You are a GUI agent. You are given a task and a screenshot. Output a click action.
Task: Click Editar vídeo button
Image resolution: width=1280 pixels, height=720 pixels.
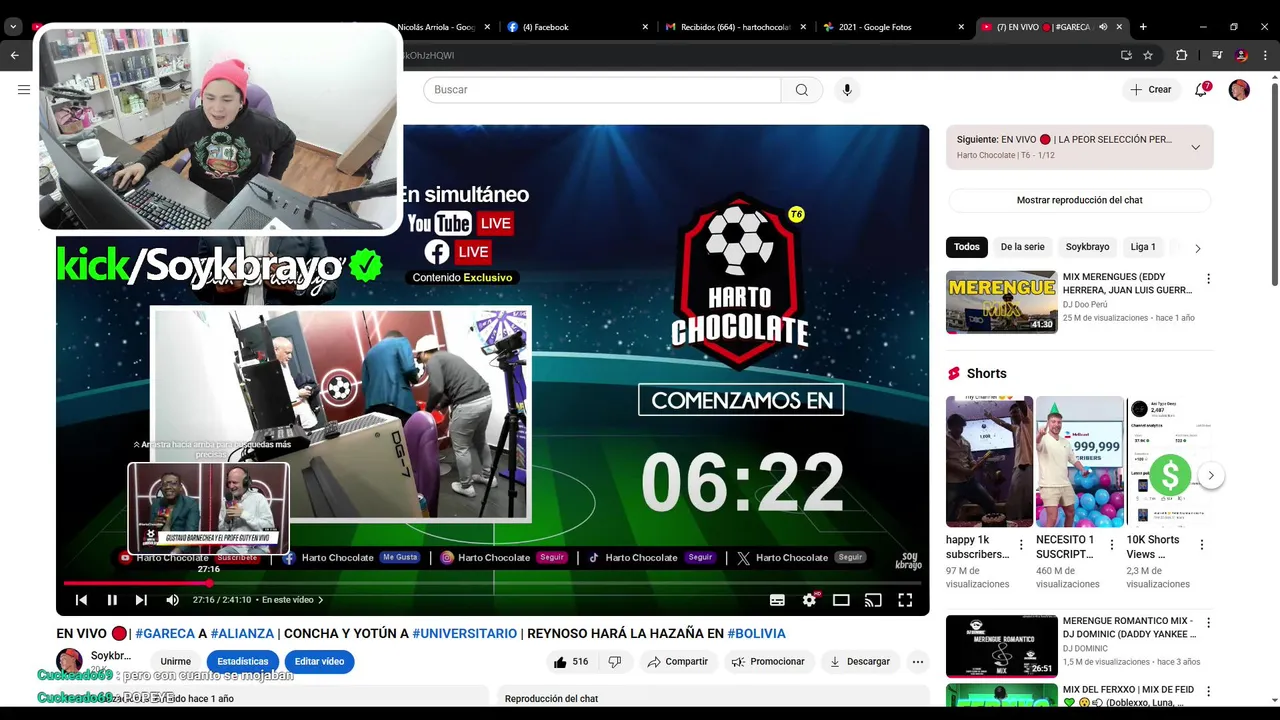click(319, 662)
